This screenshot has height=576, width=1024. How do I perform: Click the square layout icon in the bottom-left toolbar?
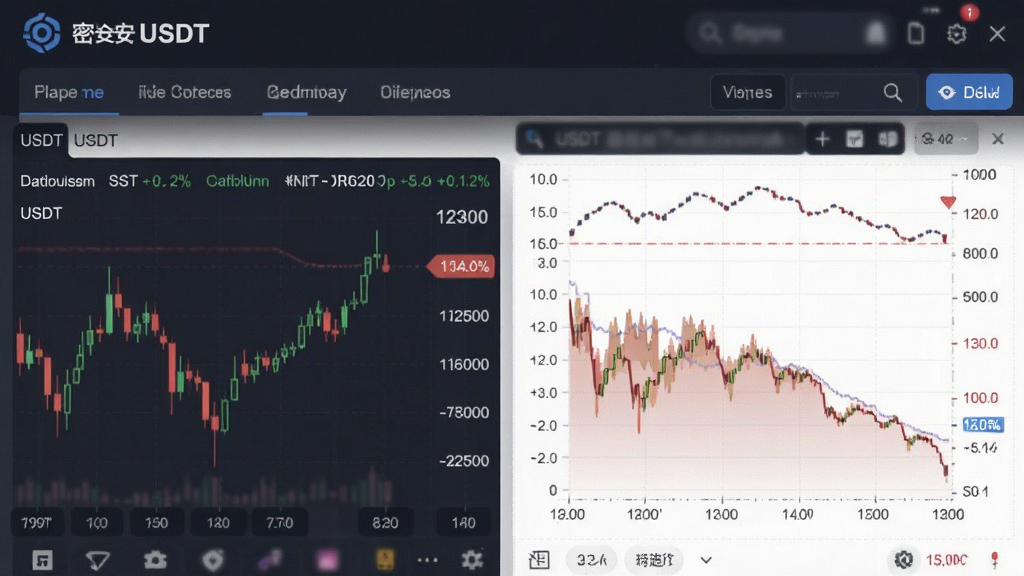point(42,560)
